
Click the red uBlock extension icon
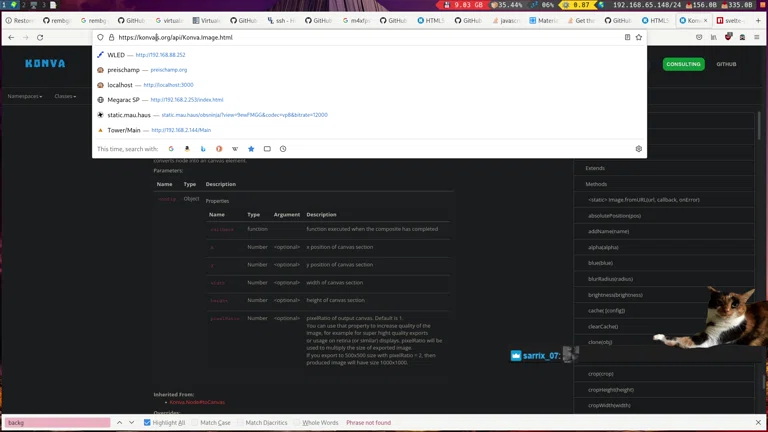coord(728,37)
